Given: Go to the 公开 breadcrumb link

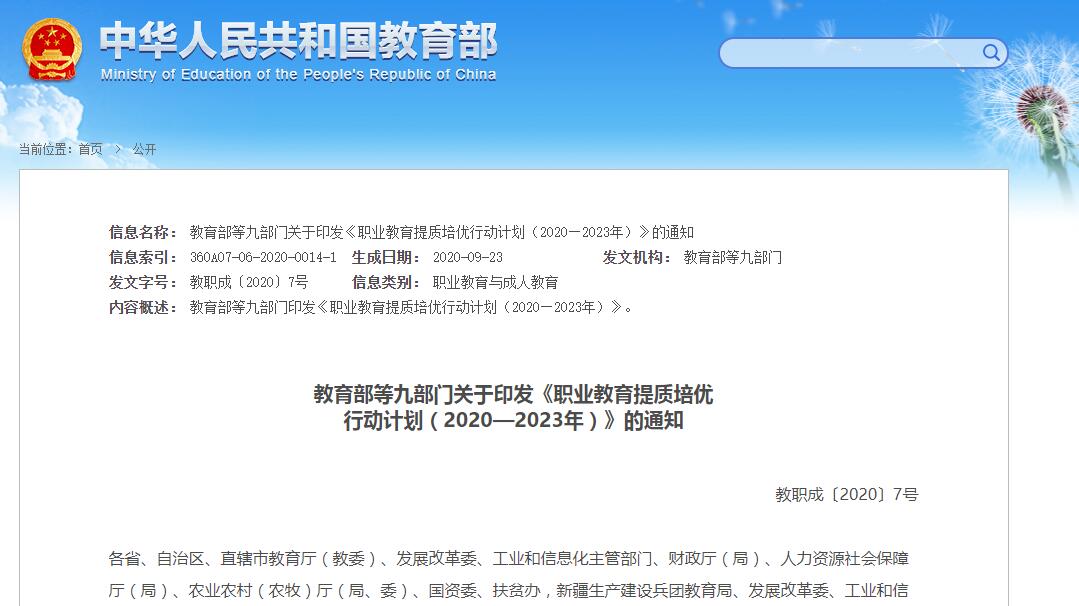Looking at the screenshot, I should (x=144, y=150).
